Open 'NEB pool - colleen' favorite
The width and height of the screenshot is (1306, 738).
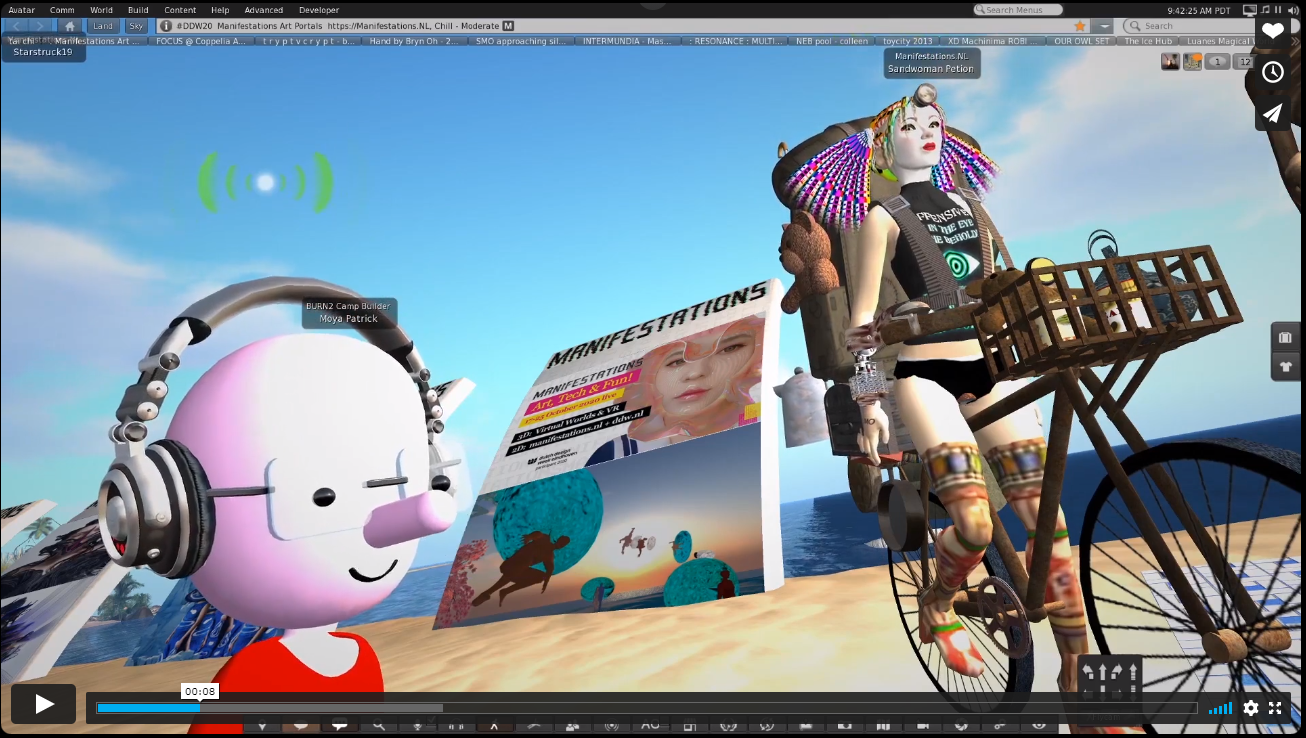(832, 41)
